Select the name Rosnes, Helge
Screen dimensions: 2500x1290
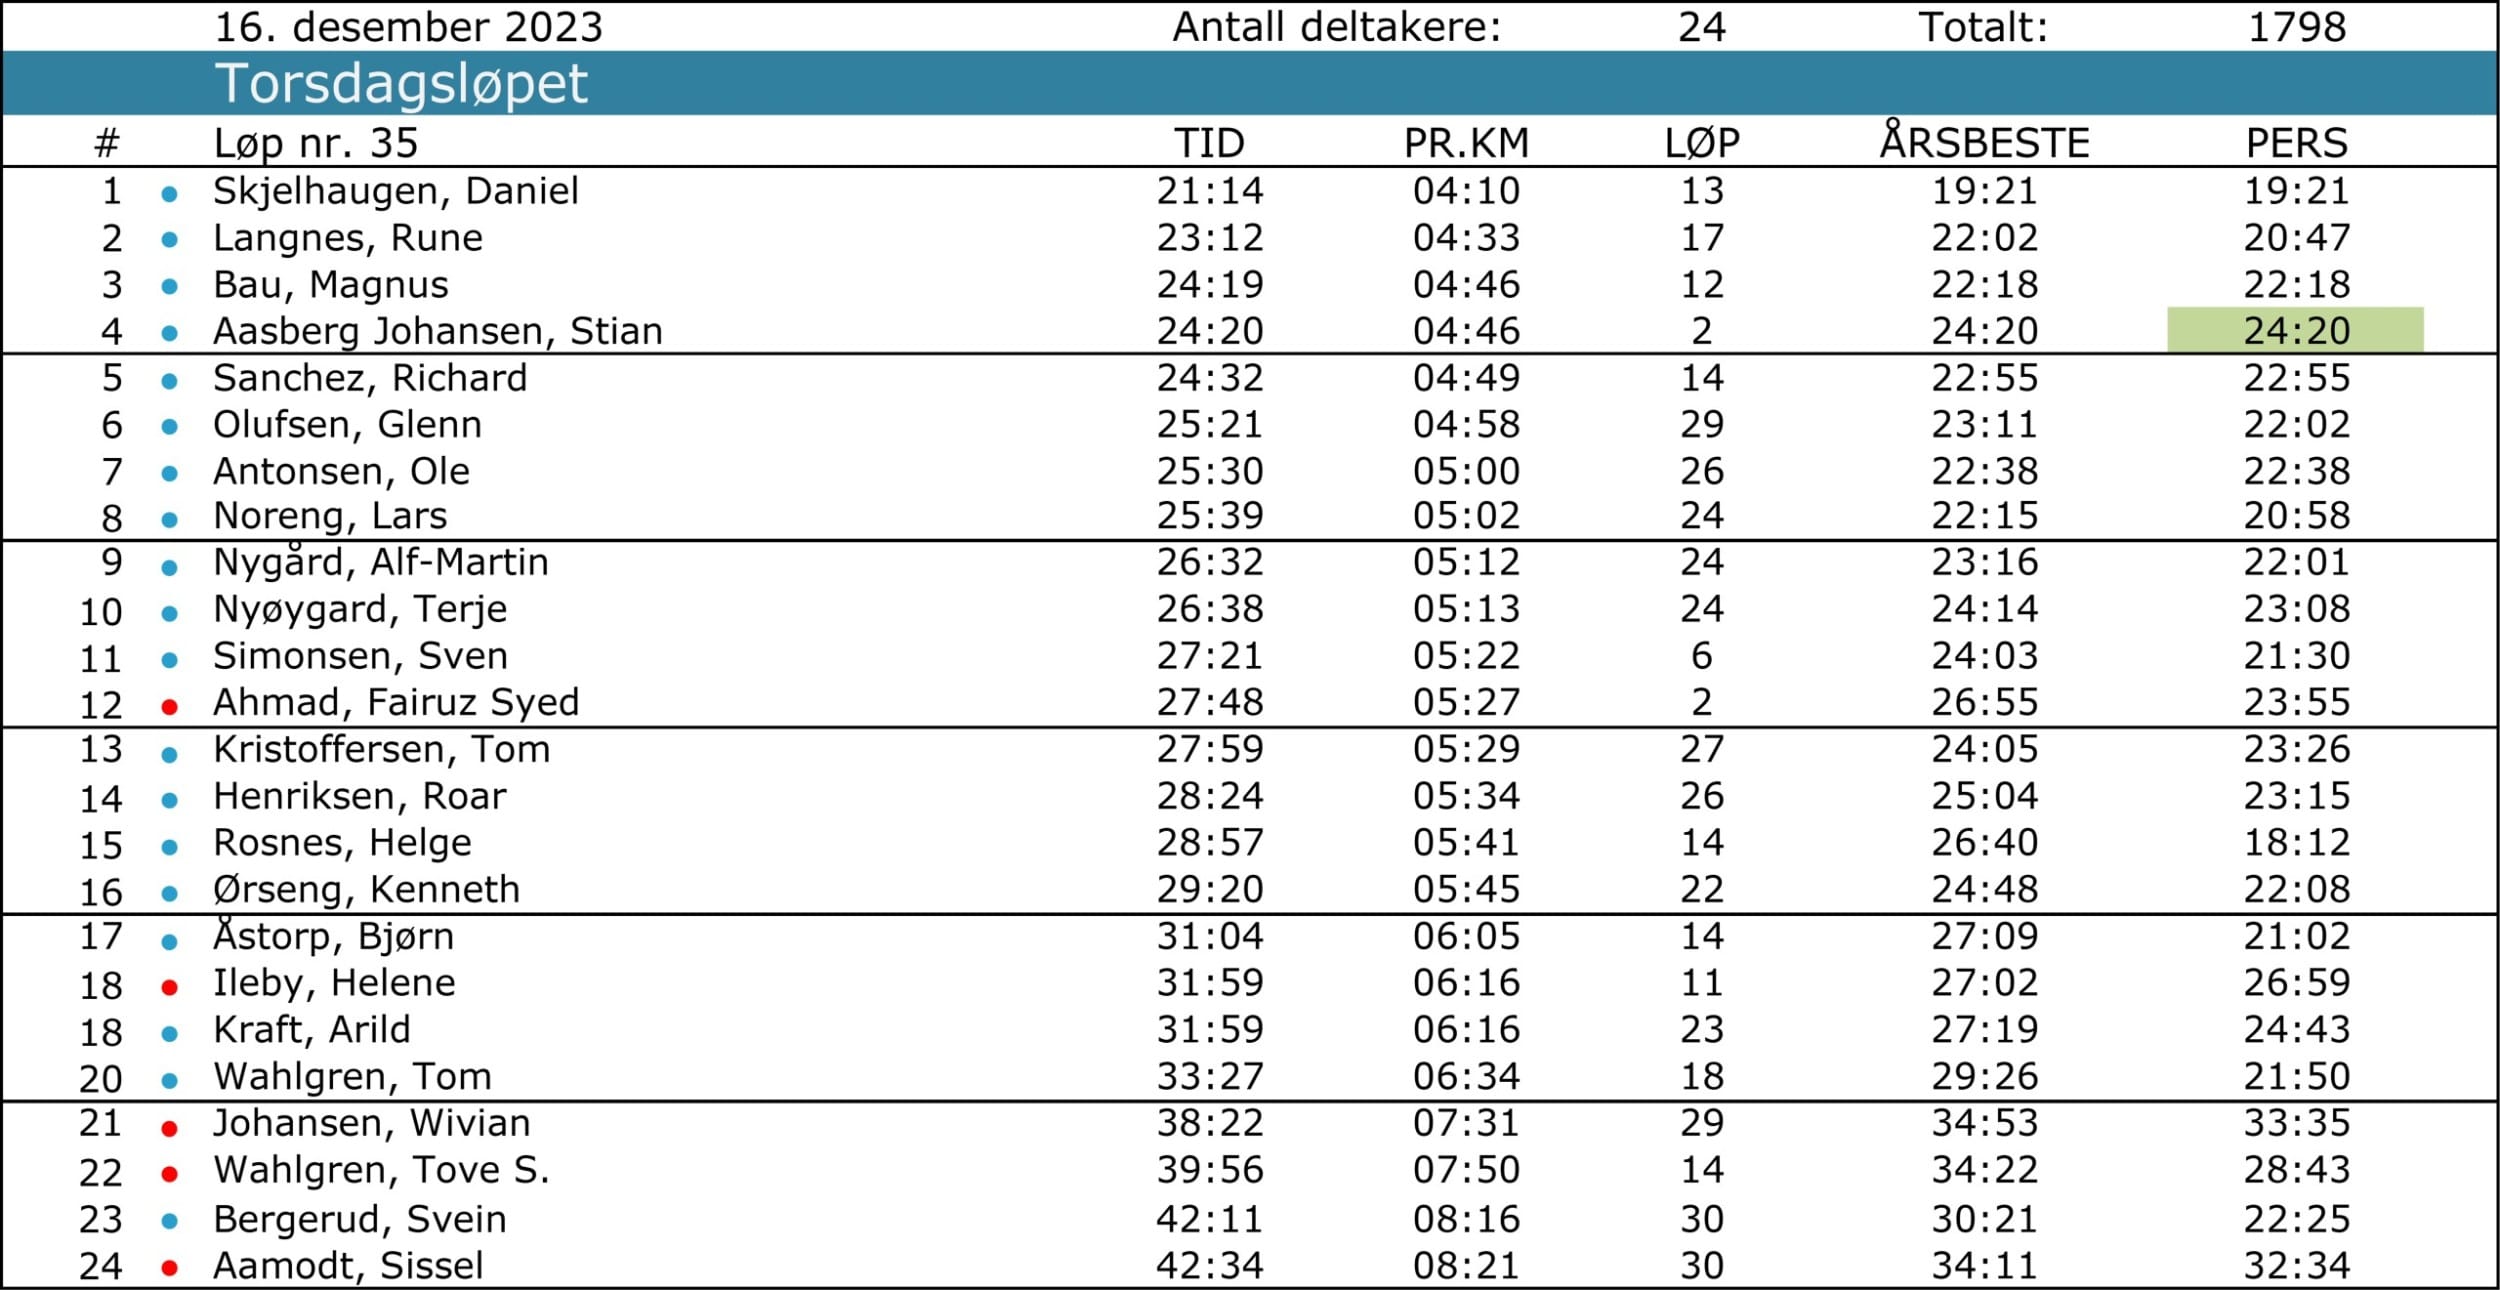pos(342,843)
